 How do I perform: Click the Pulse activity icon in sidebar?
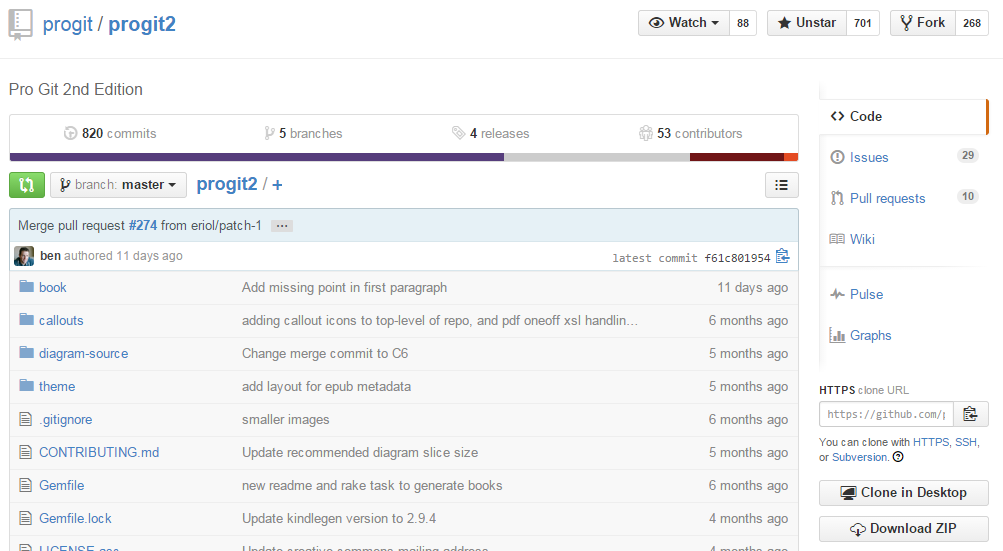point(837,294)
